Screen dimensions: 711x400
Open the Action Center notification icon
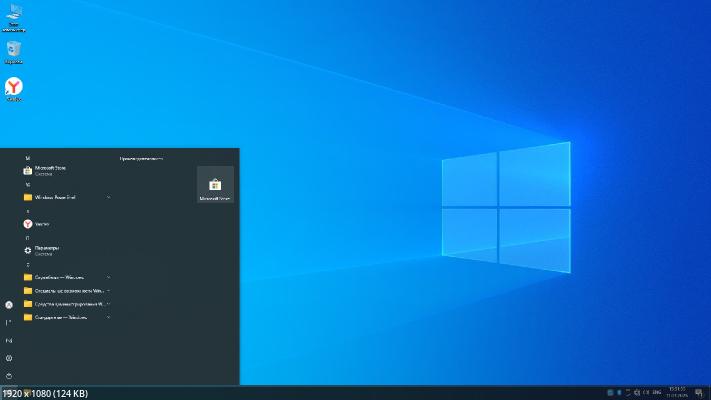pyautogui.click(x=699, y=392)
